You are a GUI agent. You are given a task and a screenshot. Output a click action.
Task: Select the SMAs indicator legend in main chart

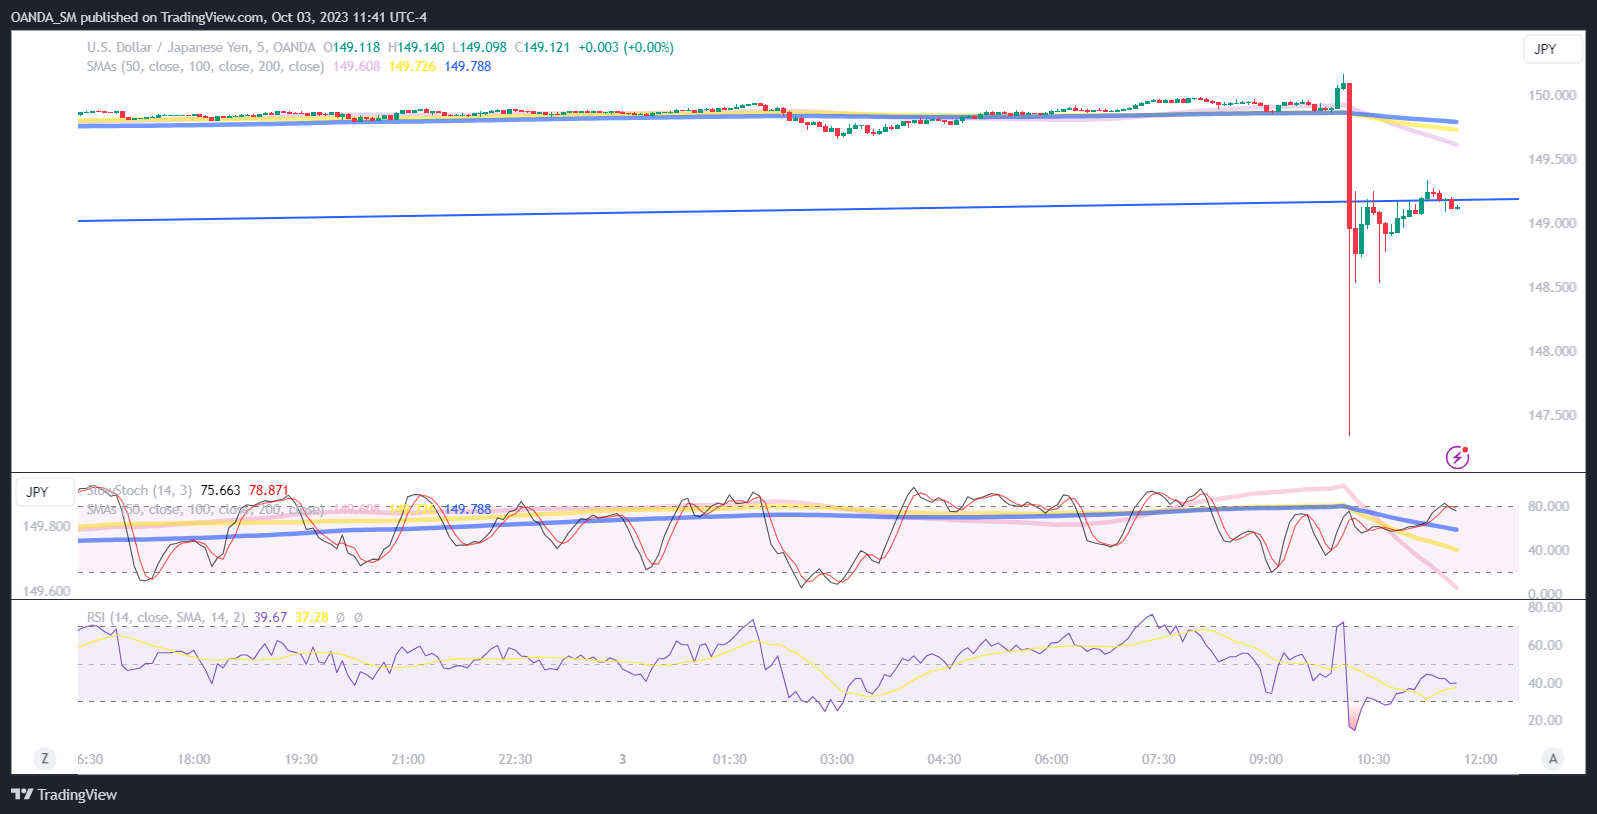click(205, 66)
